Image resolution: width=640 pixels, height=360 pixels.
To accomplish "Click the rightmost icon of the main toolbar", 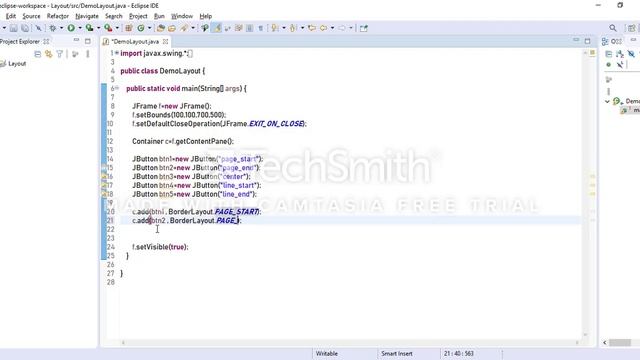I will pos(364,28).
